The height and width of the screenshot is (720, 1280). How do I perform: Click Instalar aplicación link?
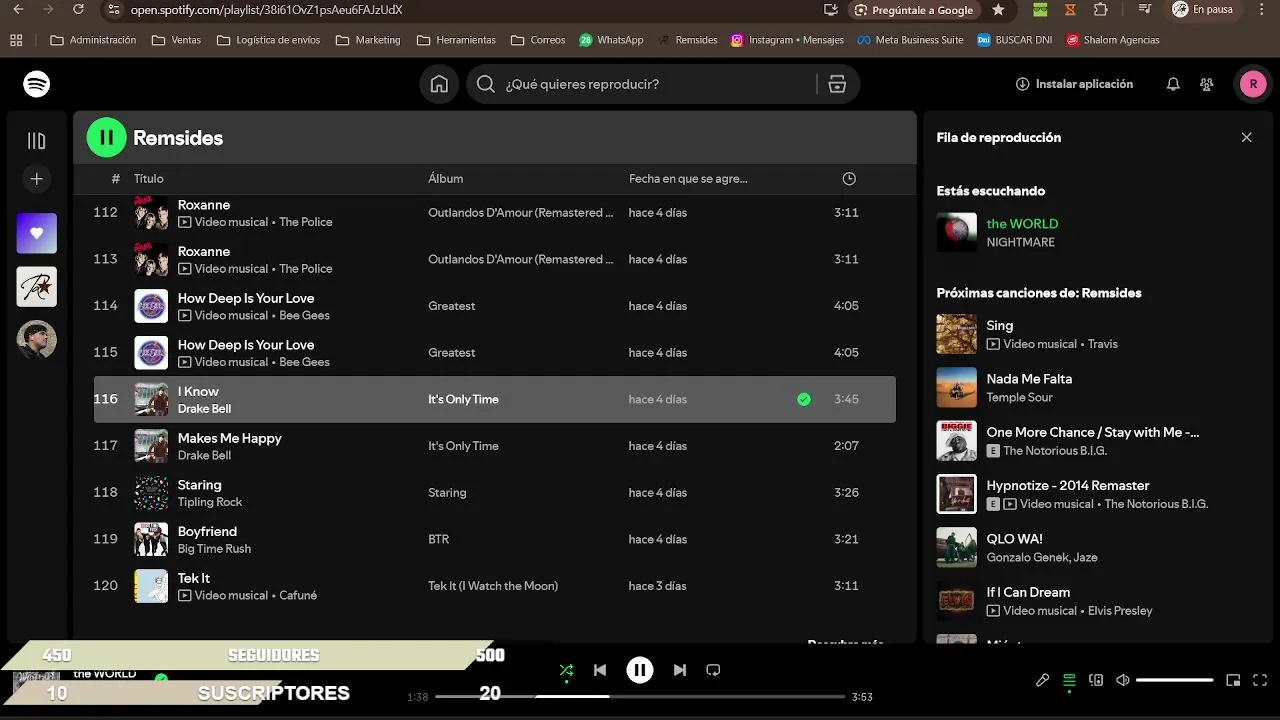click(1074, 84)
